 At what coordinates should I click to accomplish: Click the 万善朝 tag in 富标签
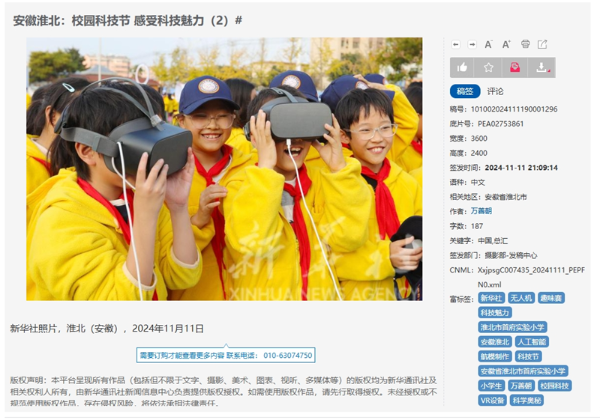click(x=521, y=386)
